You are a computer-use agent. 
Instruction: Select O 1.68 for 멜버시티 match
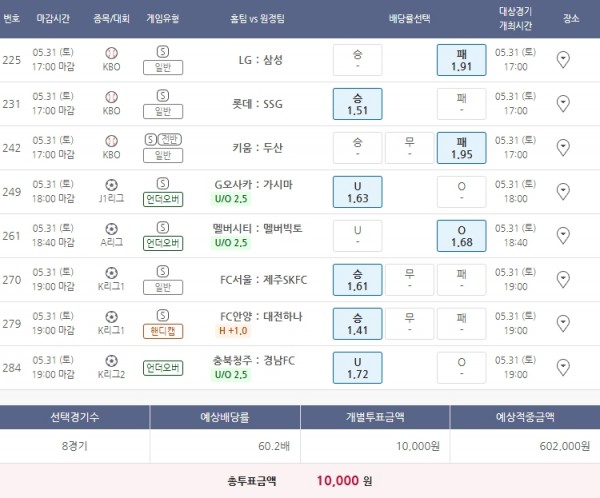461,235
